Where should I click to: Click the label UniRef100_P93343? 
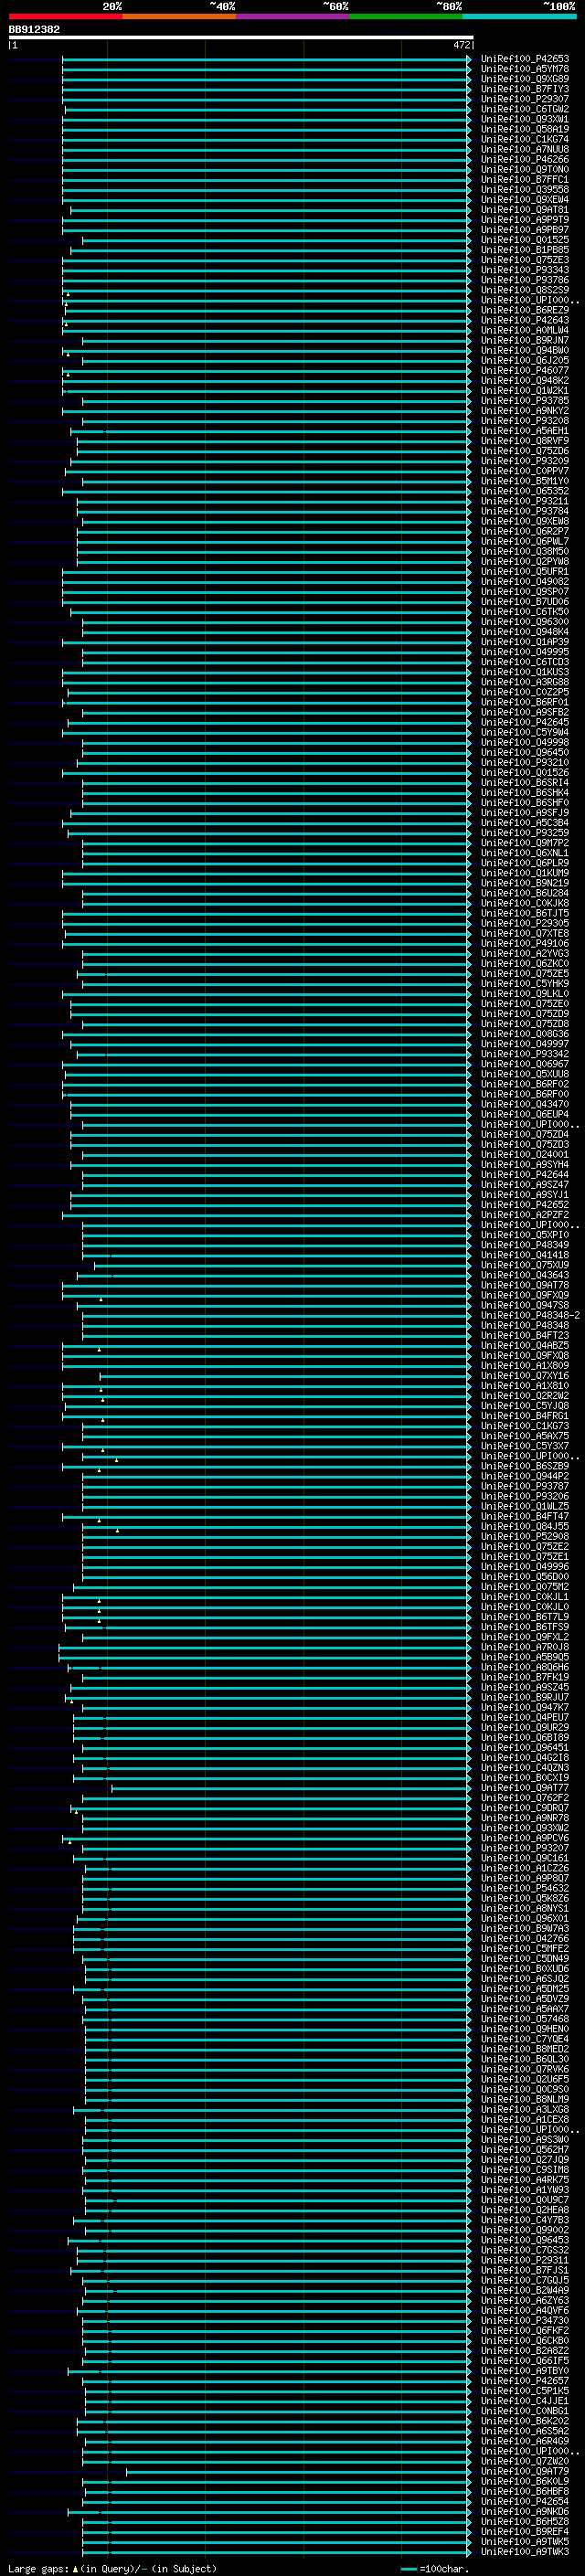click(524, 270)
